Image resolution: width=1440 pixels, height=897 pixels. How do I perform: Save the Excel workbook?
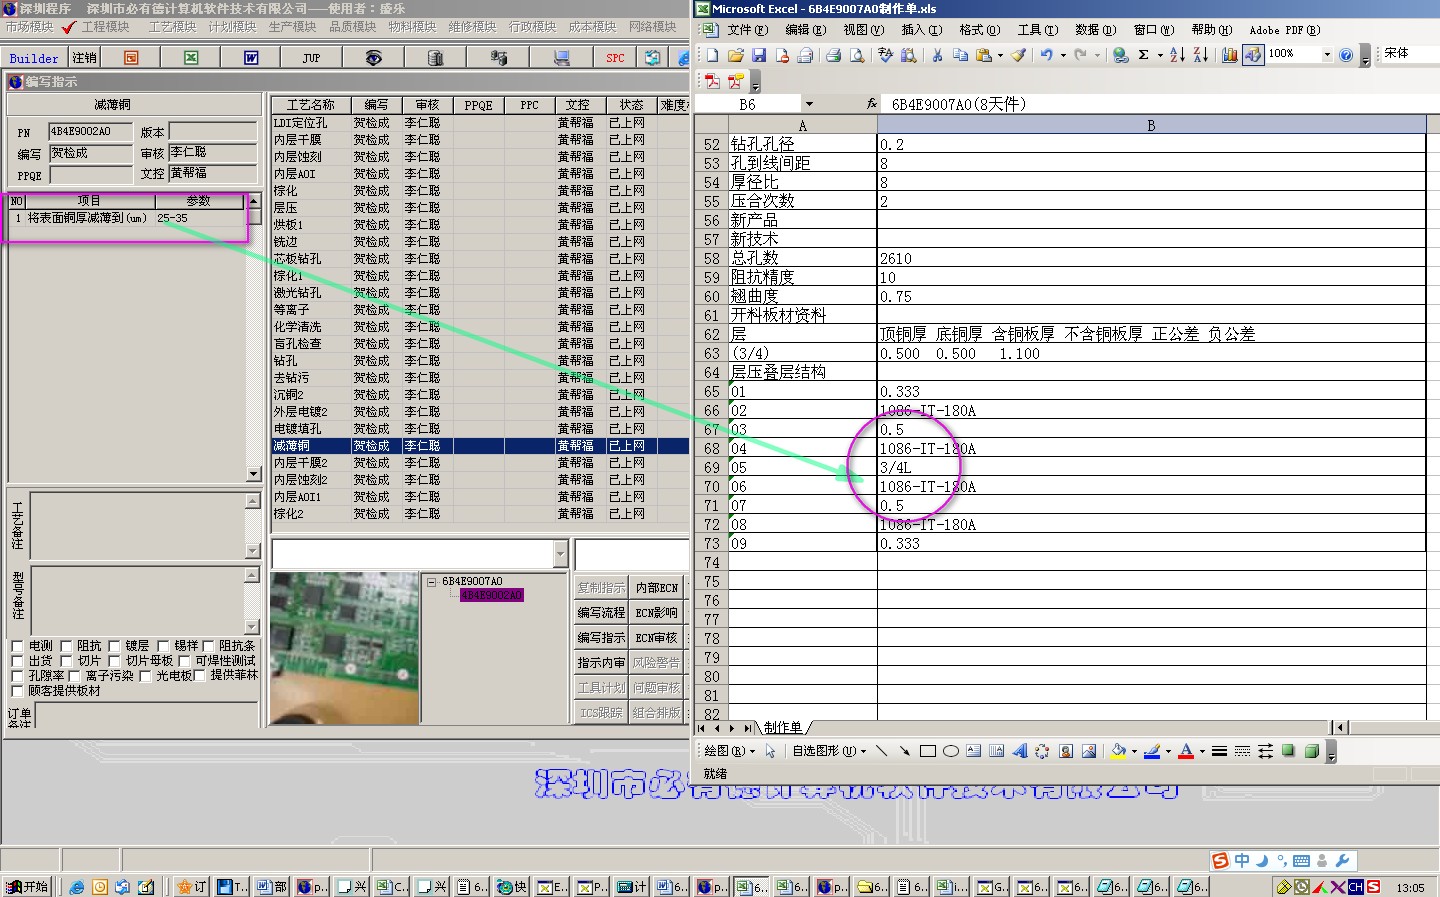coord(758,55)
